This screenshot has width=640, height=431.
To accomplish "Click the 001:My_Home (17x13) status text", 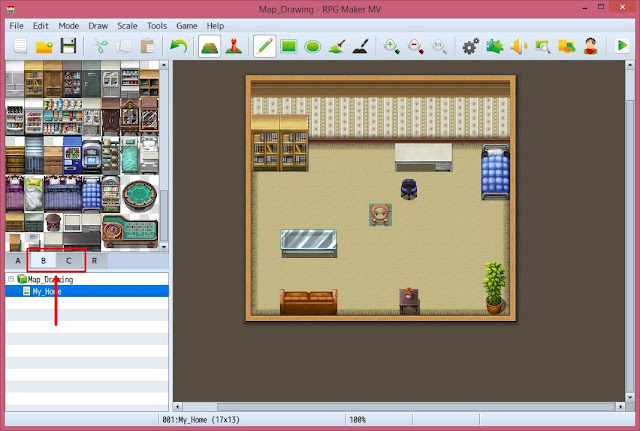I will (x=201, y=420).
